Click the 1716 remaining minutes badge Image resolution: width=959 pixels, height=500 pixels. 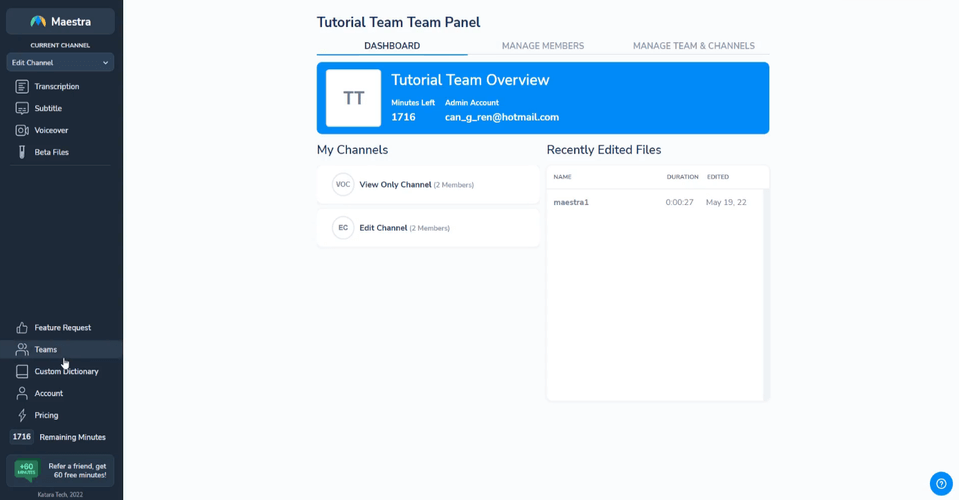[x=22, y=437]
